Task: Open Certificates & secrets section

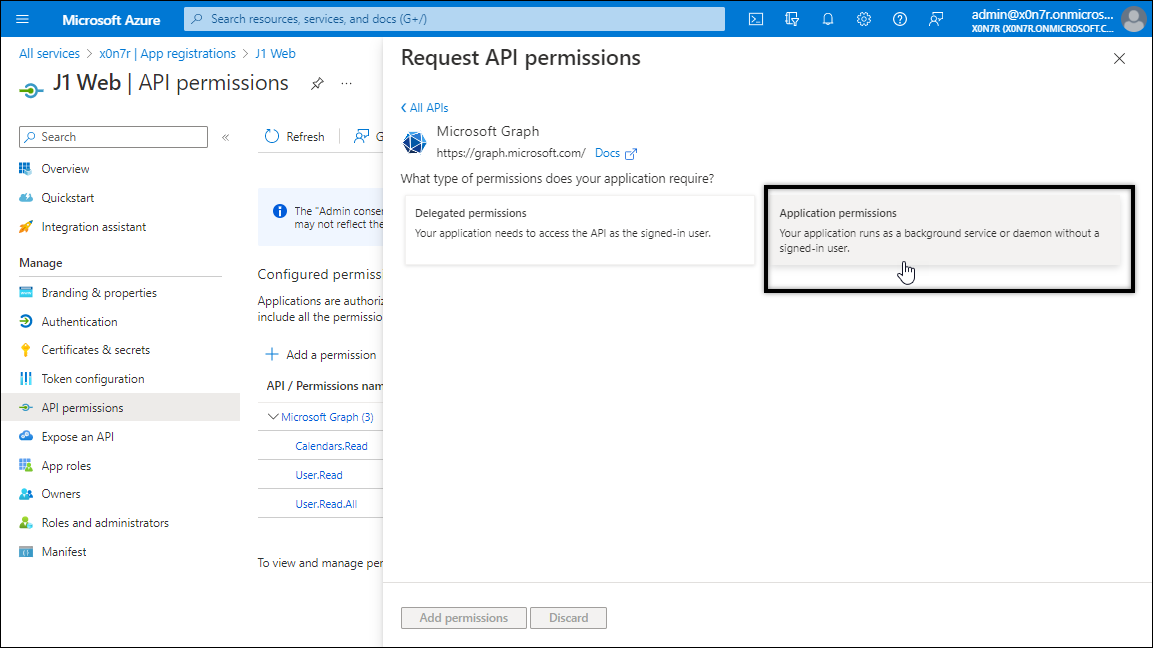Action: click(x=95, y=350)
